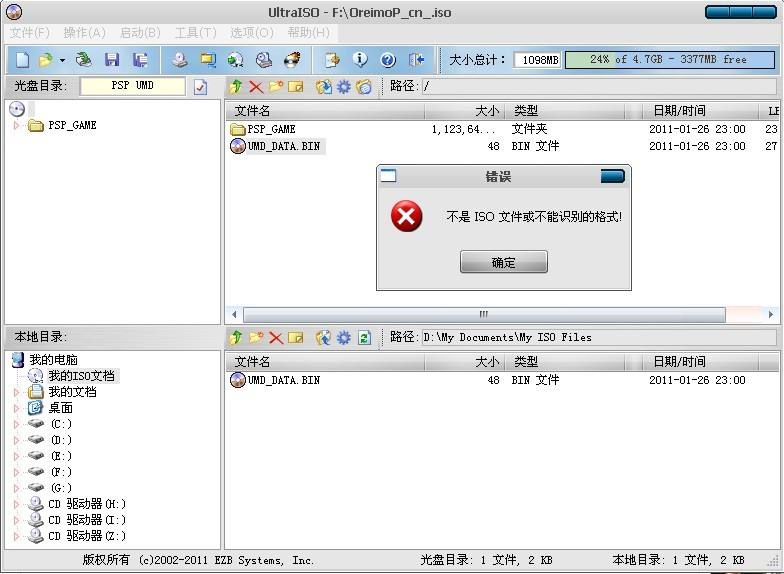784x574 pixels.
Task: Click the blue Information (i) toolbar icon
Action: pos(360,60)
